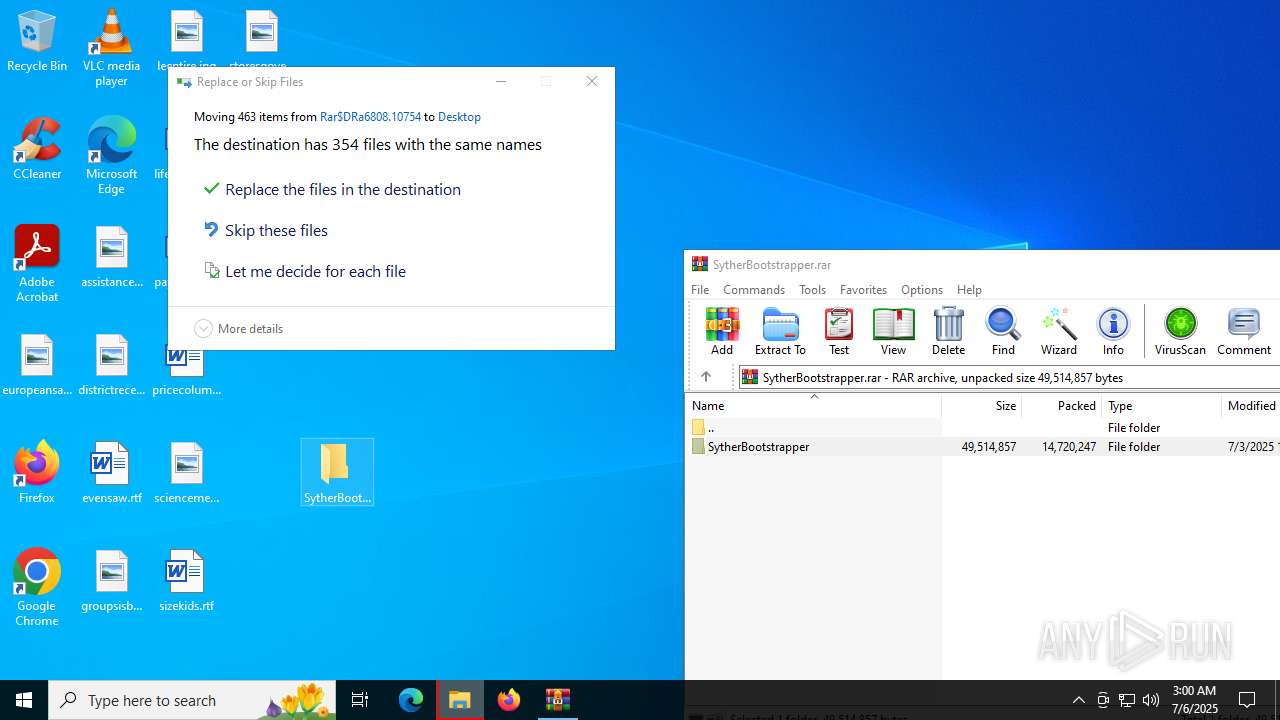Image resolution: width=1280 pixels, height=720 pixels.
Task: Expand More details in replace dialog
Action: point(239,328)
